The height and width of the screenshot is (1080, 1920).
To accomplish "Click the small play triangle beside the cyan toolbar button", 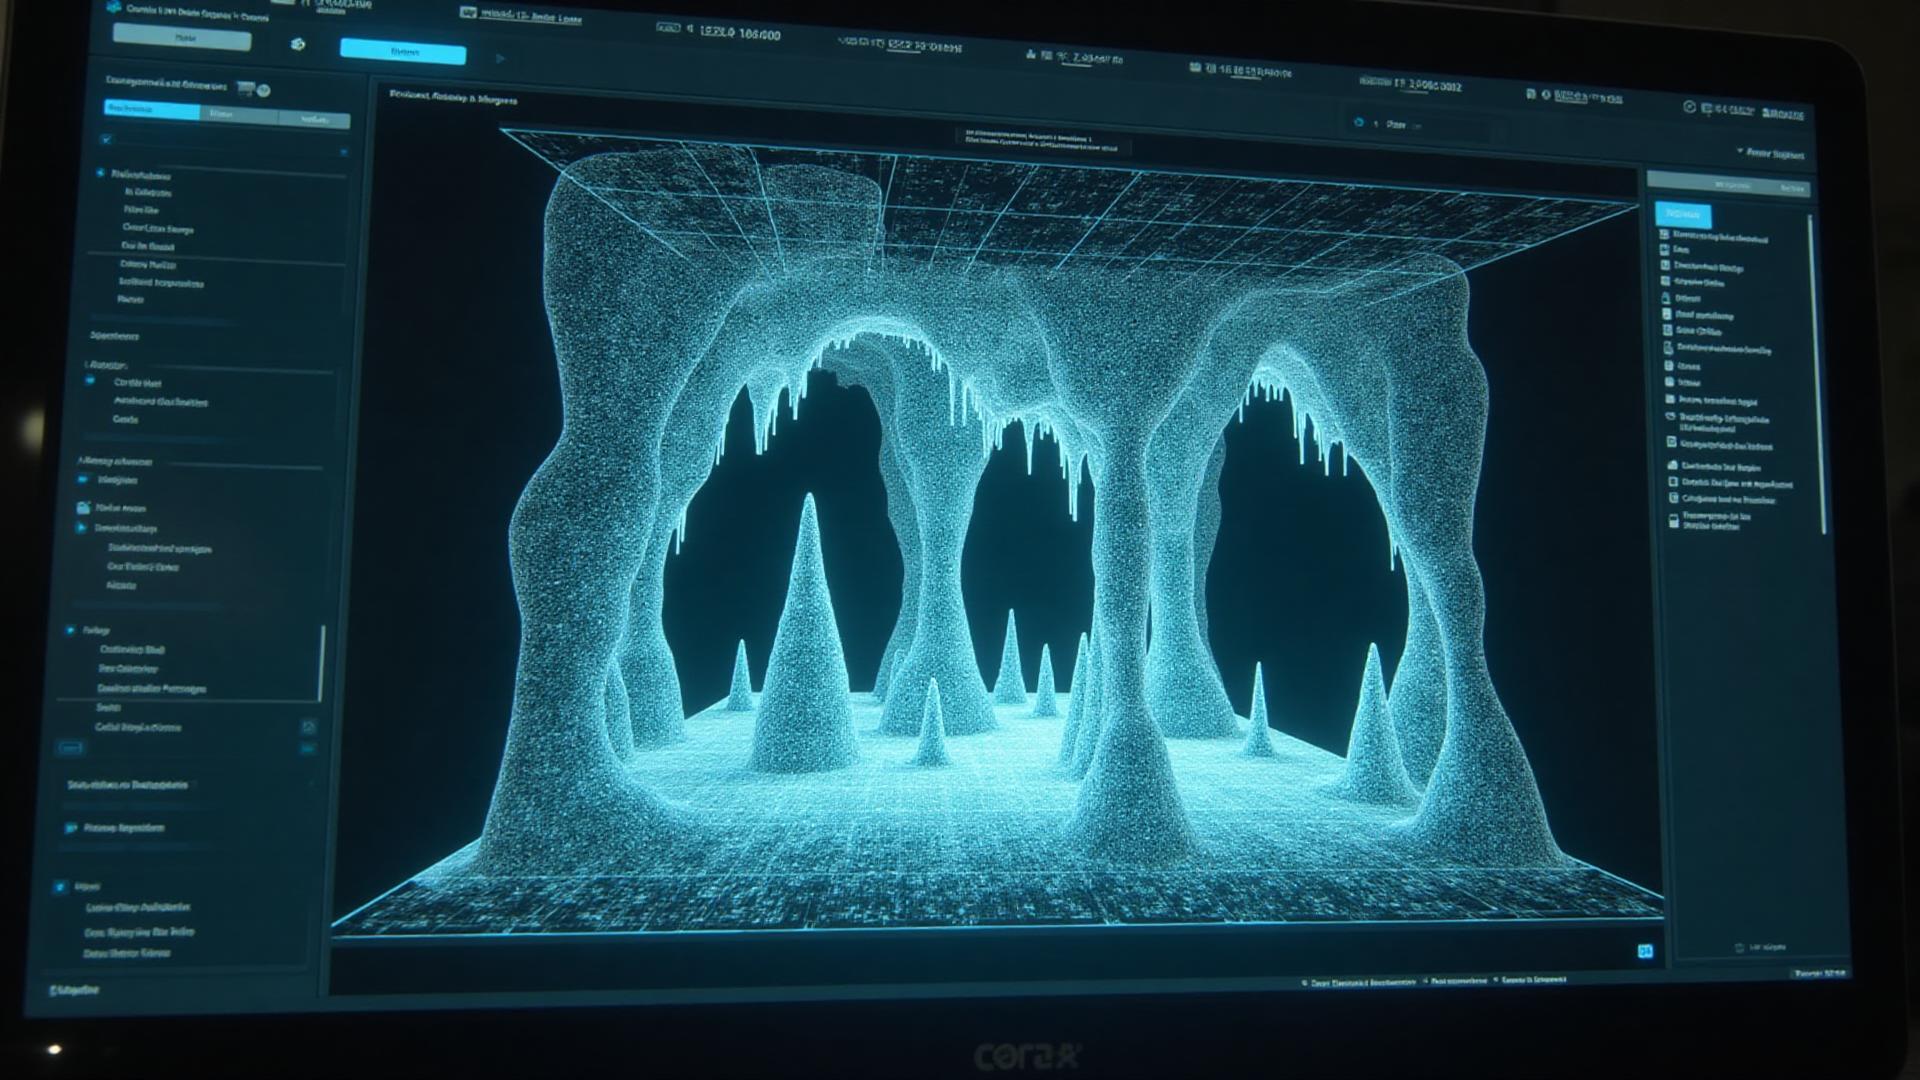I will pyautogui.click(x=500, y=58).
